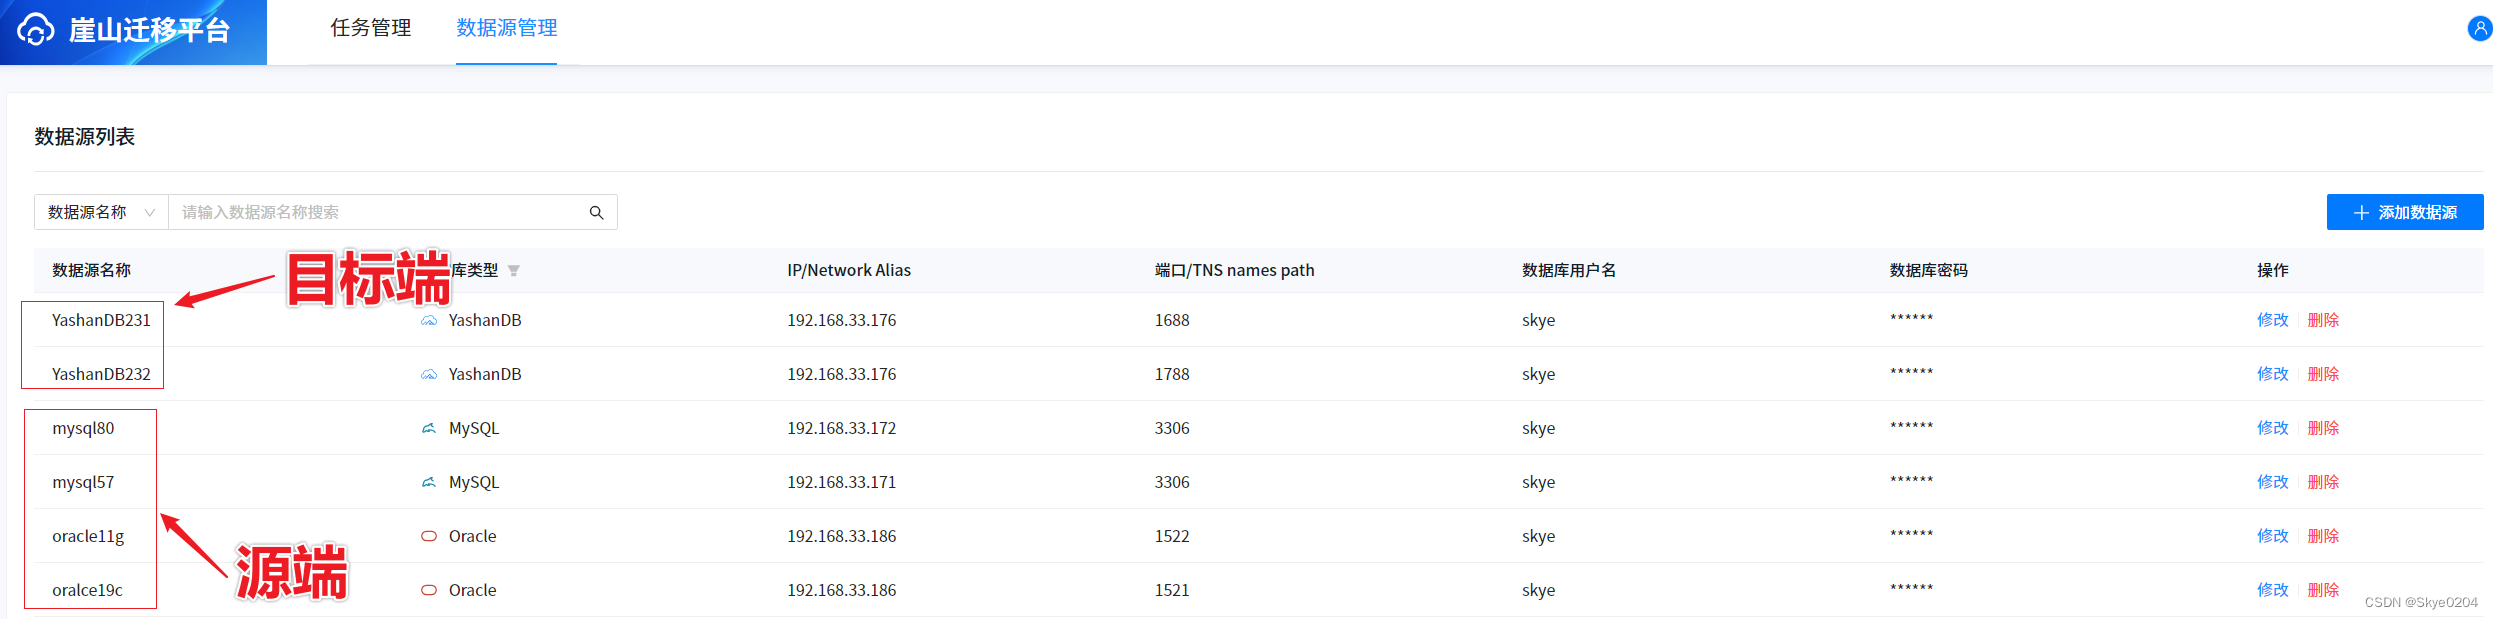Screen dimensions: 2493x619
Task: Click 修改 for YashanDB231
Action: 2272,320
